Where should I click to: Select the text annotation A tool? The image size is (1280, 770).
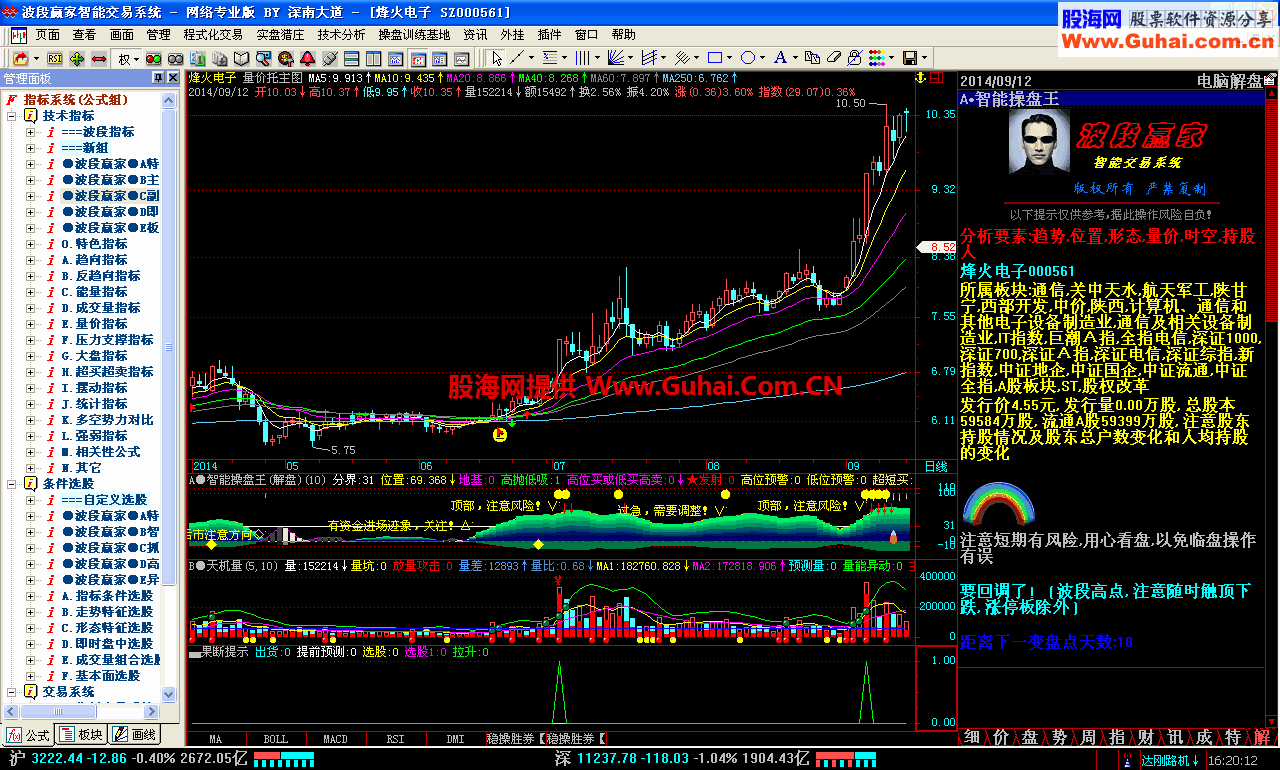click(x=780, y=58)
